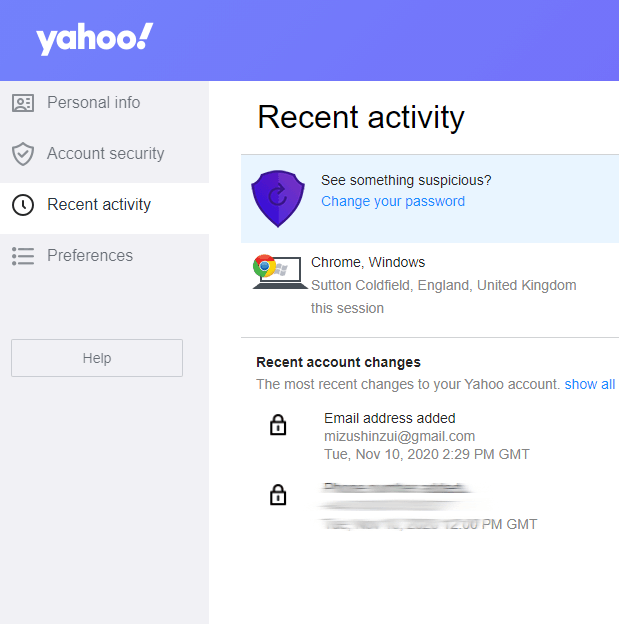Open the Personal info menu item

click(x=93, y=103)
